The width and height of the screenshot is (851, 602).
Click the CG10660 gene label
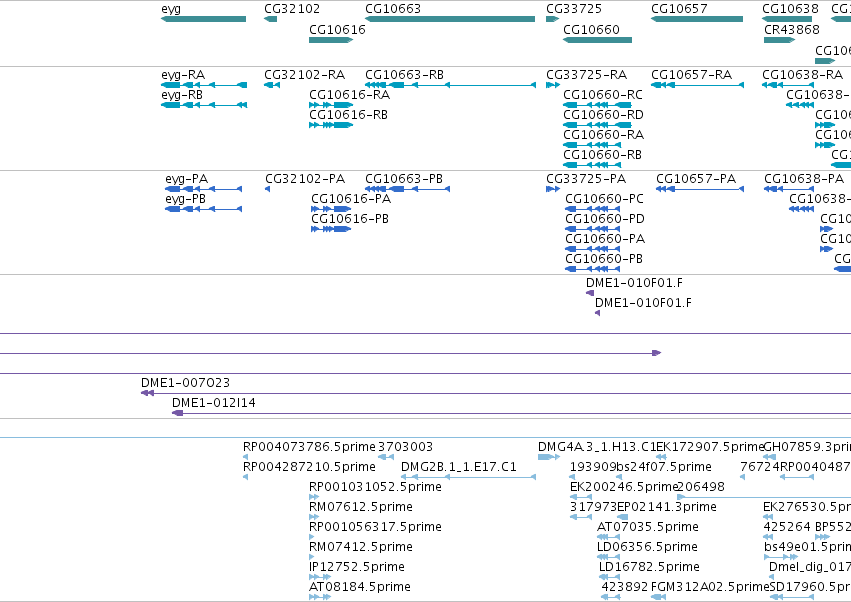click(592, 29)
